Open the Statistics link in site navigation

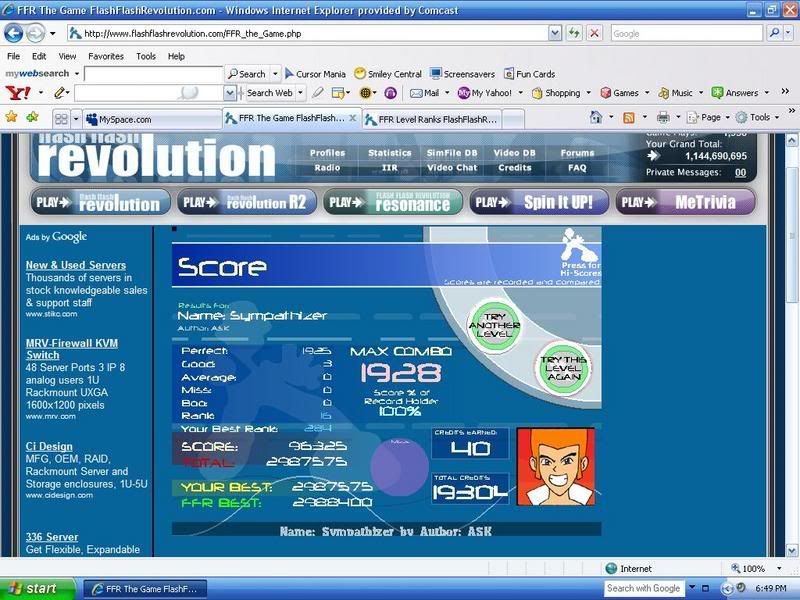point(389,153)
